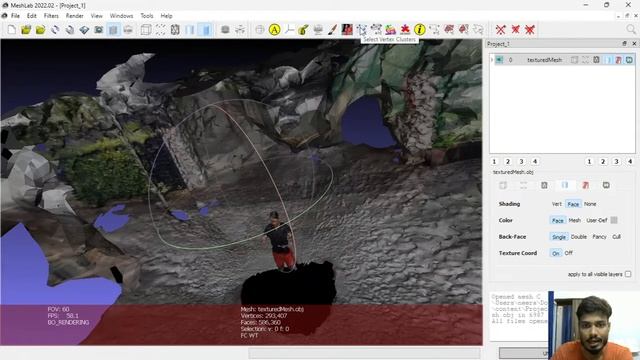The width and height of the screenshot is (640, 360).
Task: Open the yellow Get Info tool
Action: pyautogui.click(x=420, y=29)
